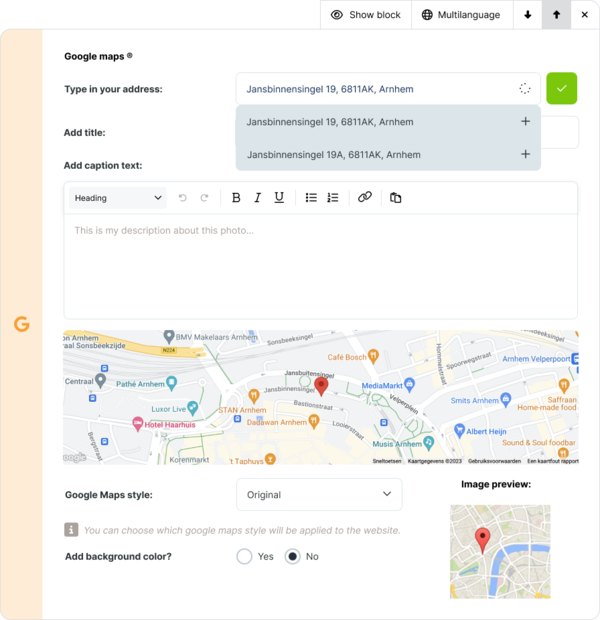
Task: Click Hotel Haarhuis marker on map
Action: 137,424
